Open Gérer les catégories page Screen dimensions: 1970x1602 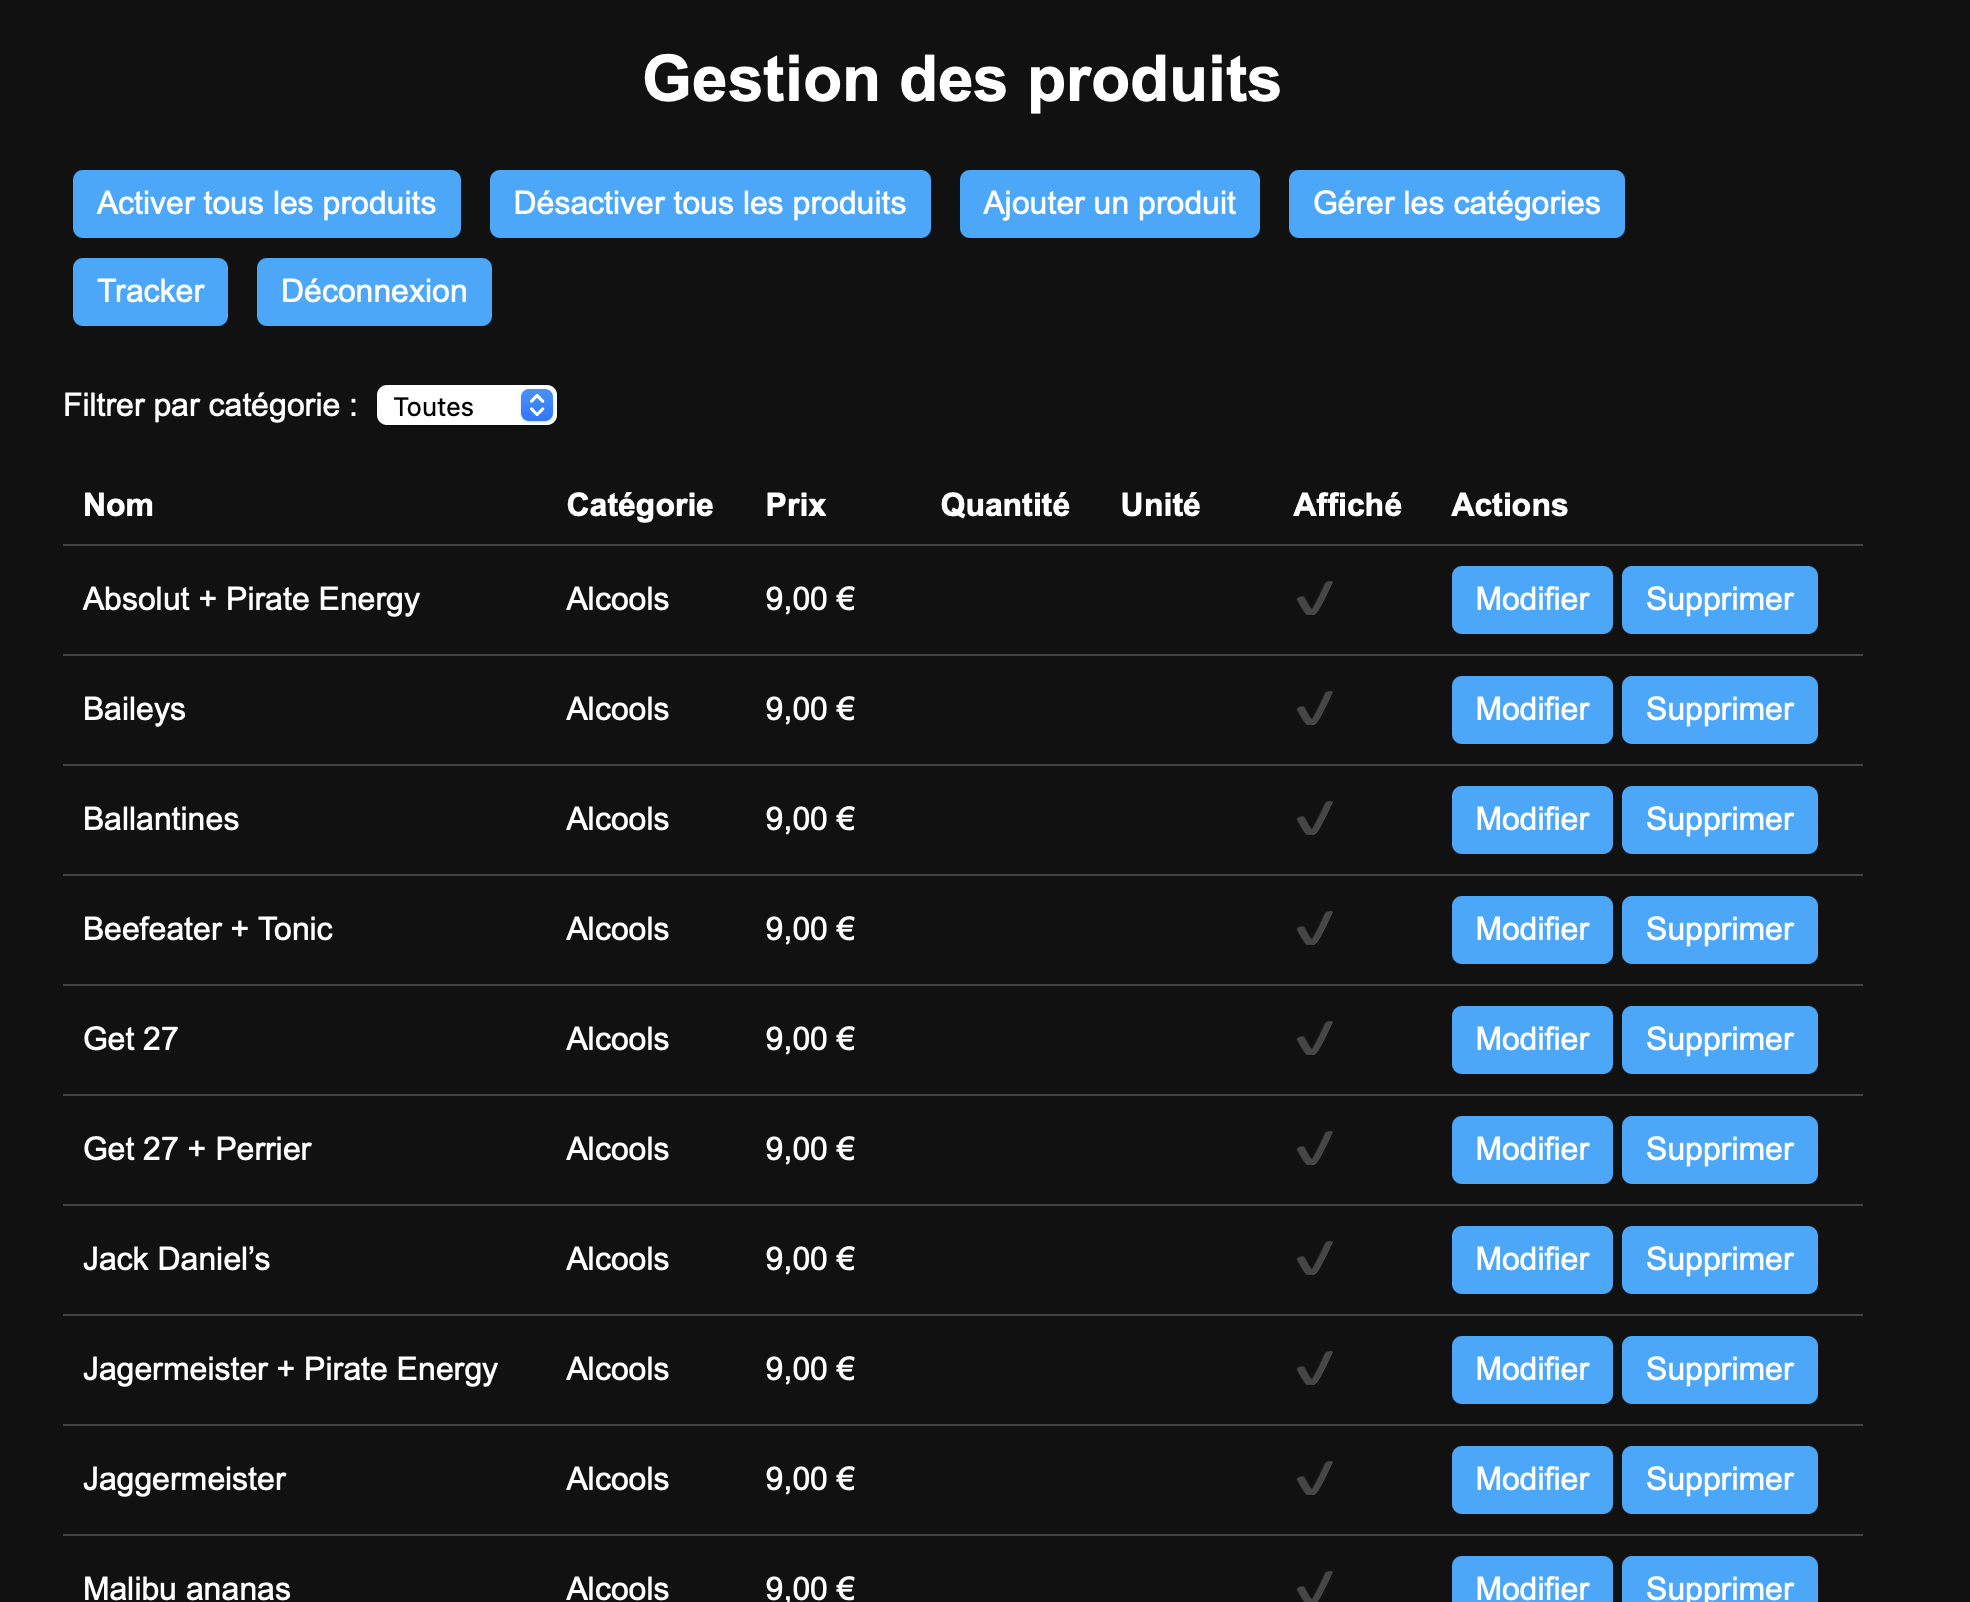[x=1456, y=204]
